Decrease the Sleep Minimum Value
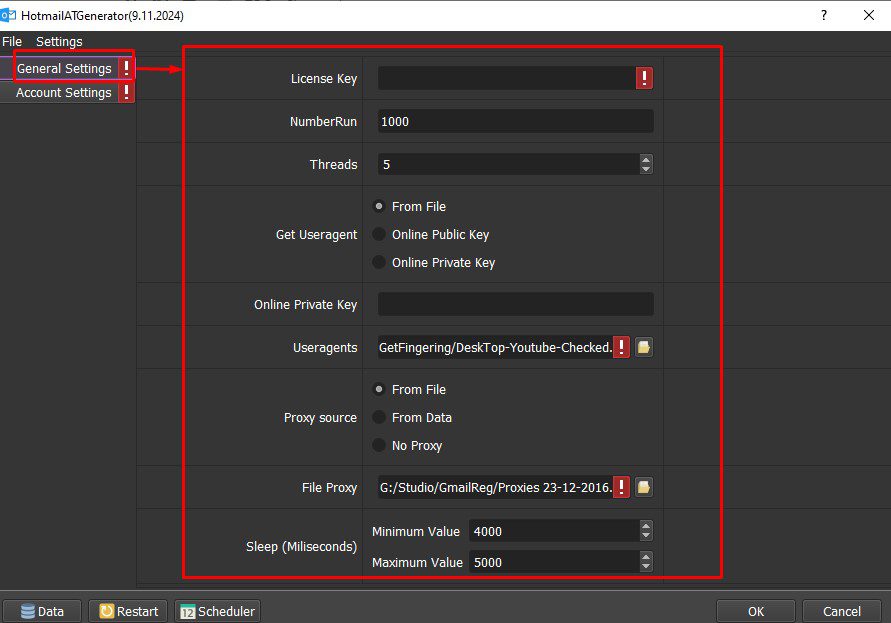 pyautogui.click(x=646, y=537)
